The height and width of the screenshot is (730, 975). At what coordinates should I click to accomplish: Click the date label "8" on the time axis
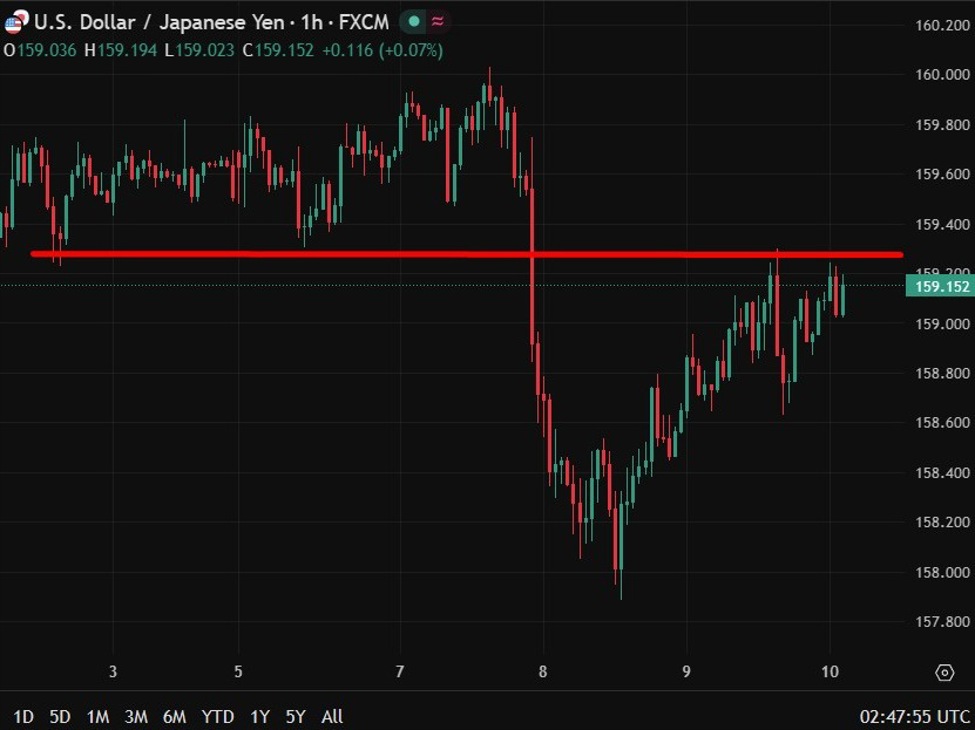click(545, 673)
